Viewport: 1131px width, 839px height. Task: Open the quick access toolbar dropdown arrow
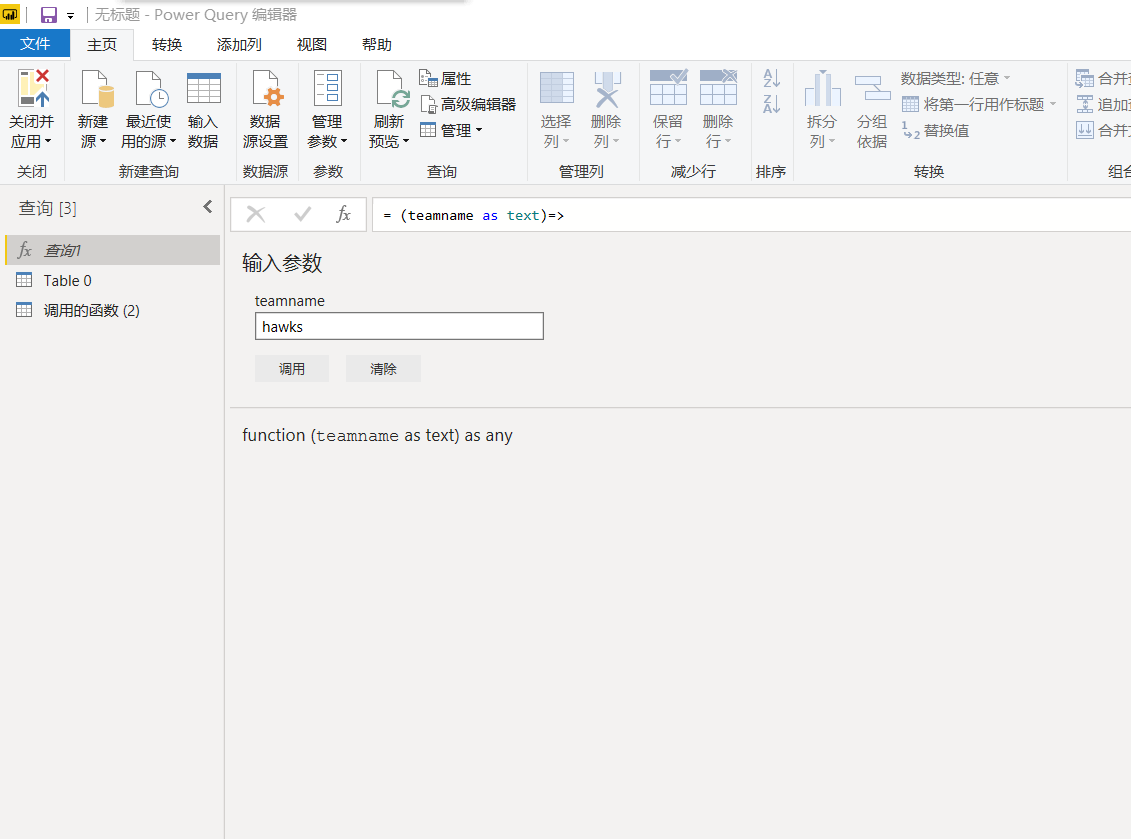(x=70, y=15)
